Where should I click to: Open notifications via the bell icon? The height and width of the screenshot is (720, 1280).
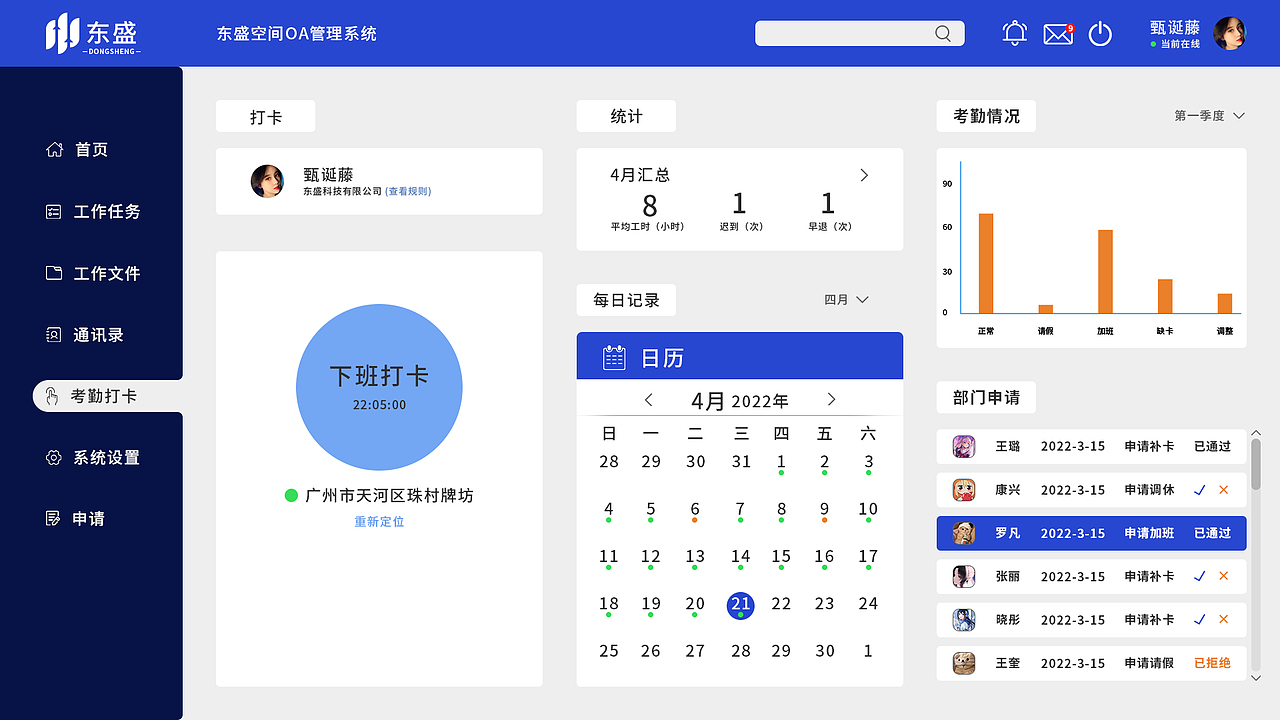[1014, 33]
